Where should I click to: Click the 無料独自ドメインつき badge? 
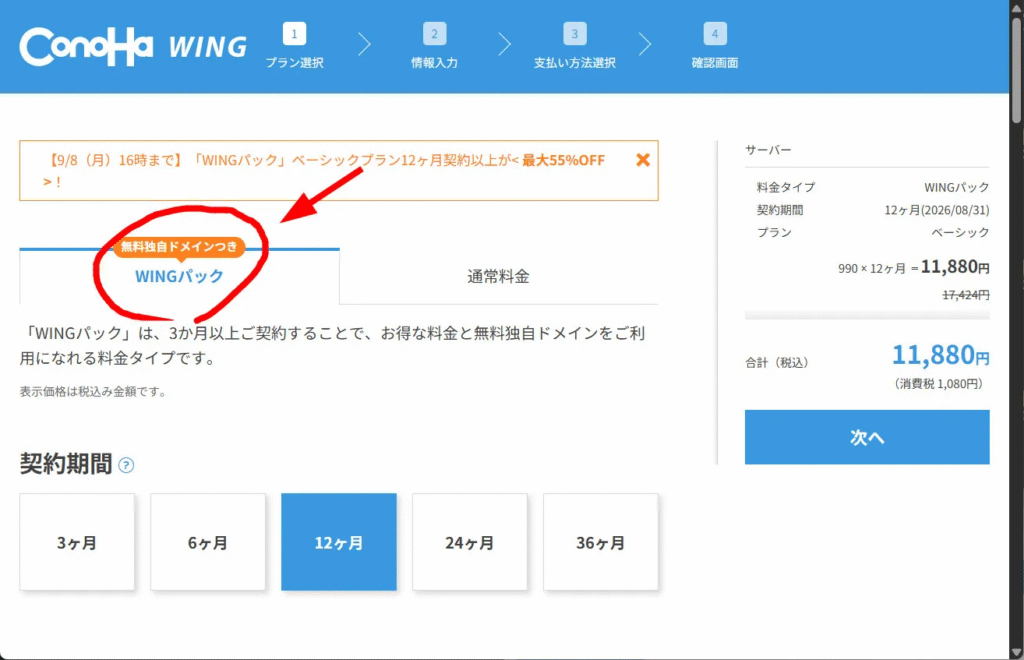point(179,247)
